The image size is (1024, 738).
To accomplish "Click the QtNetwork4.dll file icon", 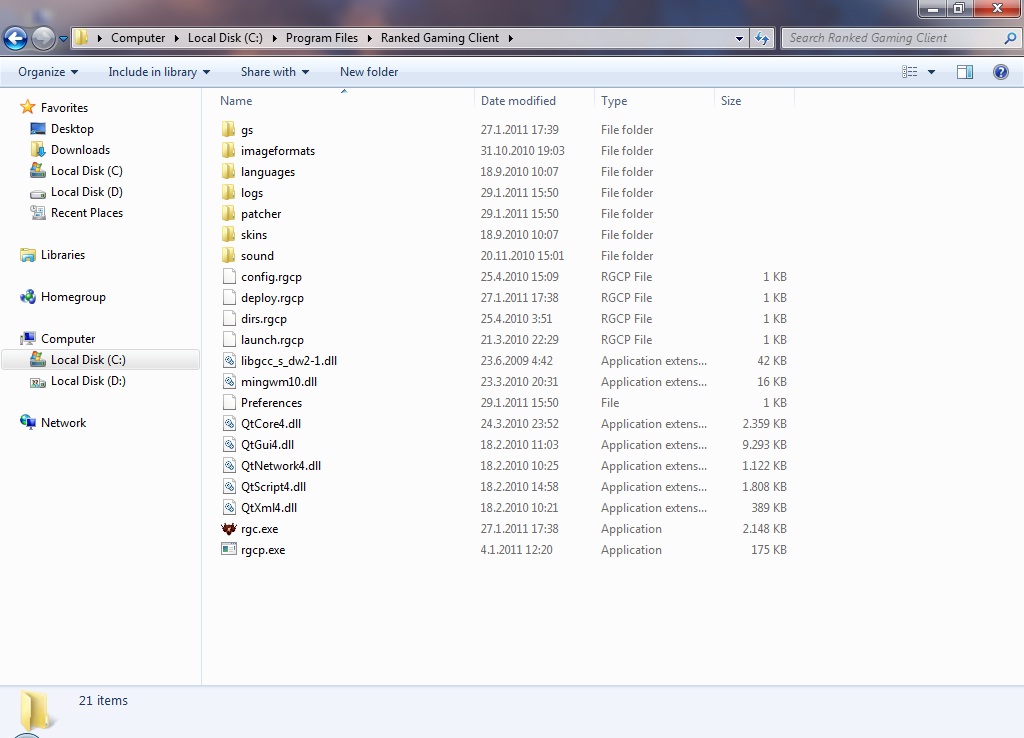I will 229,465.
